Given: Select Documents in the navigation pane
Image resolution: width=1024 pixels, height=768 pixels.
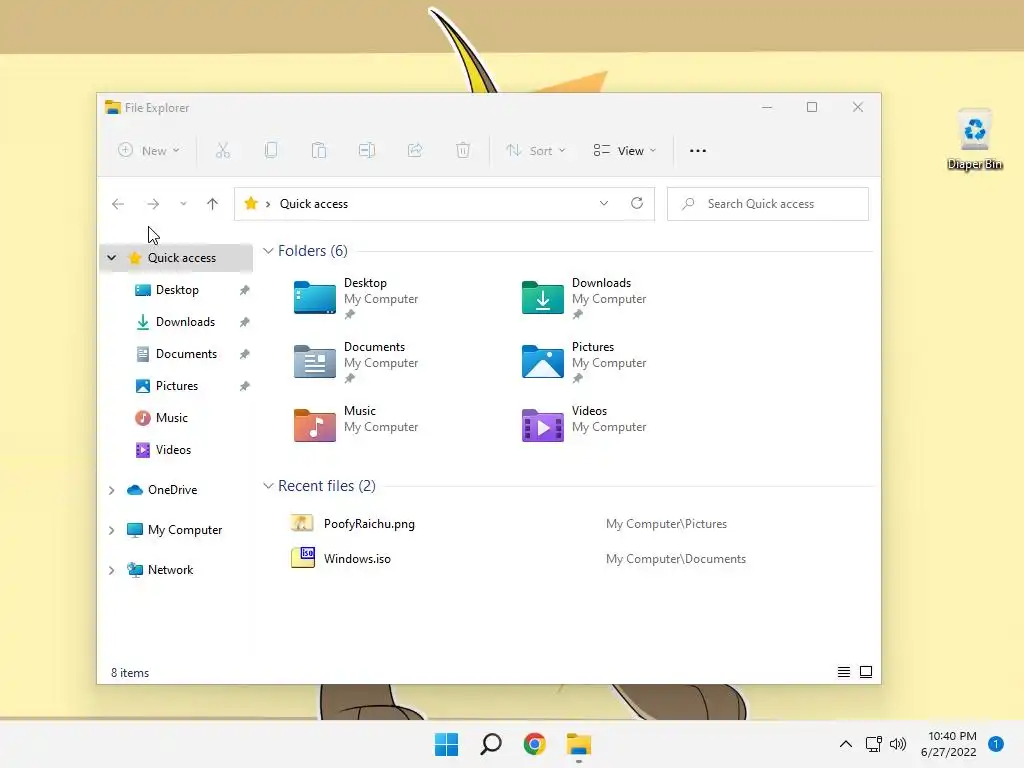Looking at the screenshot, I should (185, 354).
